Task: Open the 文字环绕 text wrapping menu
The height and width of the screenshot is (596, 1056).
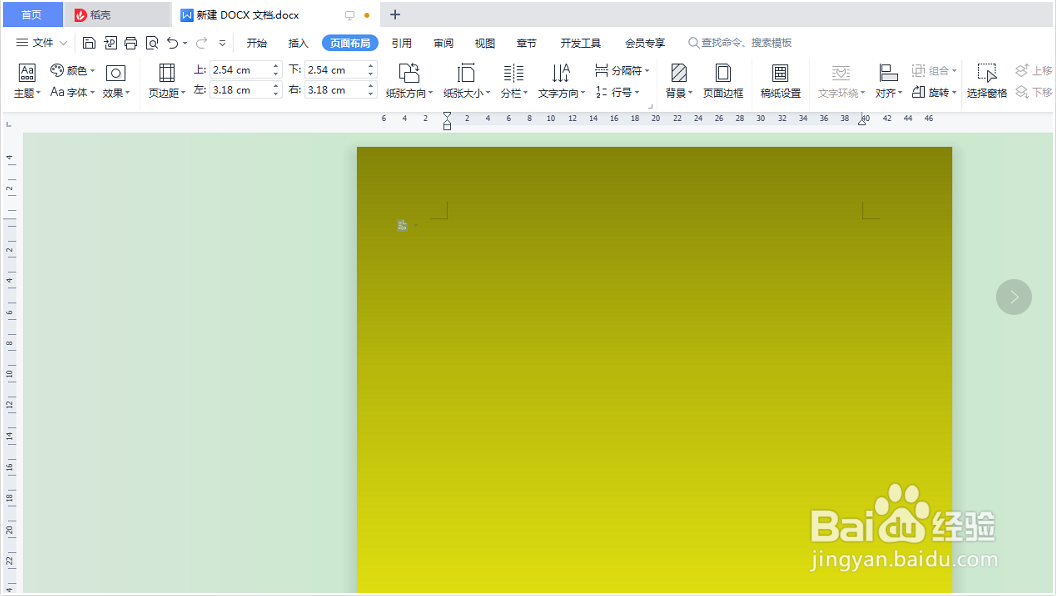Action: 841,80
